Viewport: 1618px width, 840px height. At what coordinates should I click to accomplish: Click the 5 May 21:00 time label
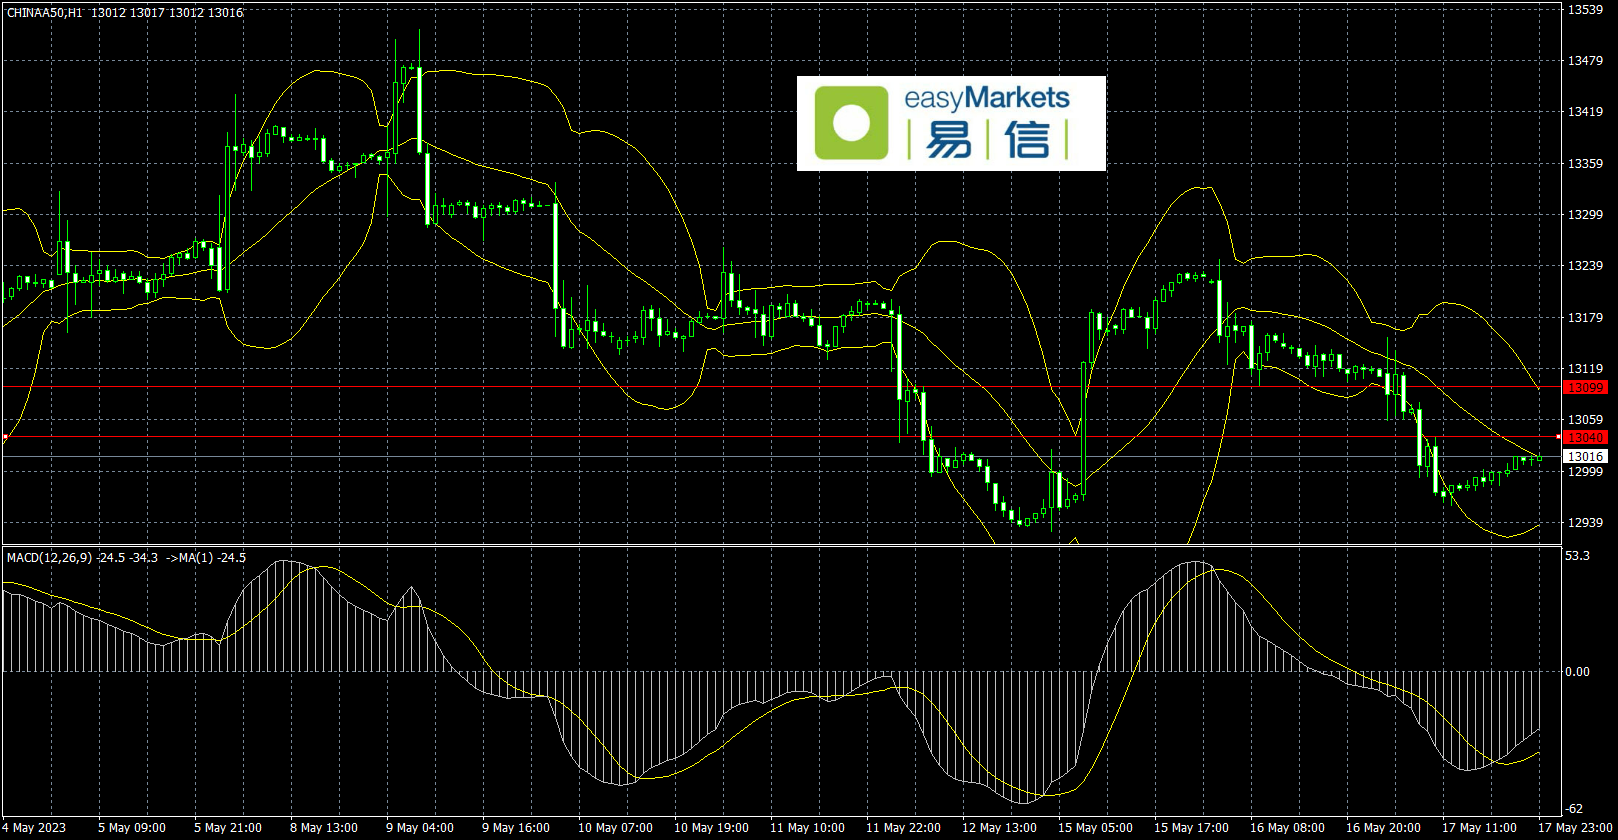228,828
